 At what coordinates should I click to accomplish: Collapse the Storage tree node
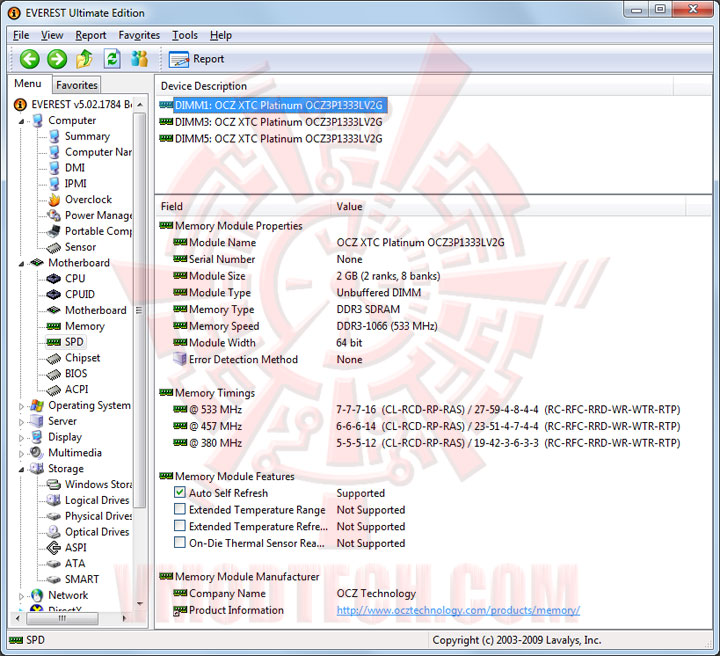[x=21, y=469]
